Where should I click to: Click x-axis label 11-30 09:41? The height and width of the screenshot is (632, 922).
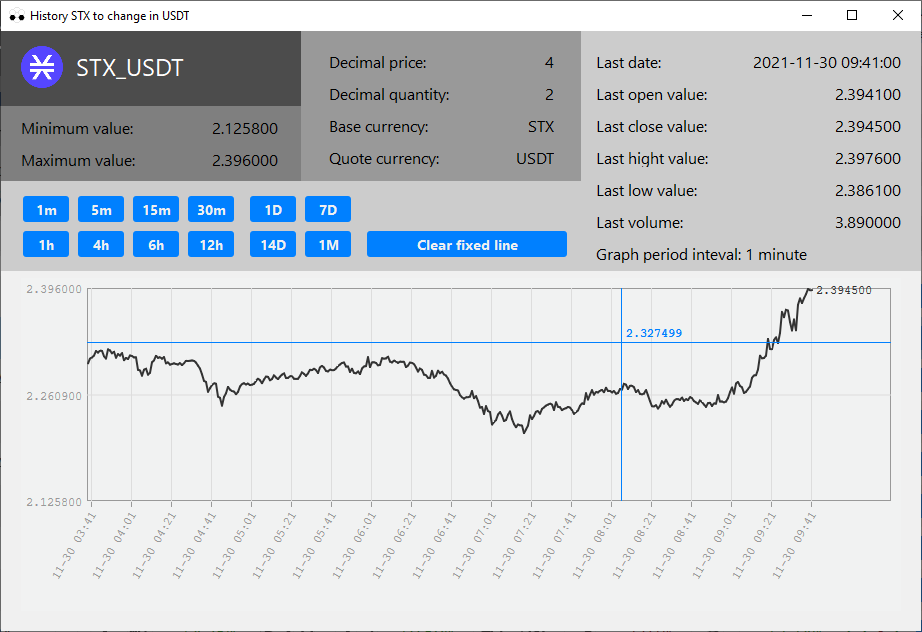(794, 545)
